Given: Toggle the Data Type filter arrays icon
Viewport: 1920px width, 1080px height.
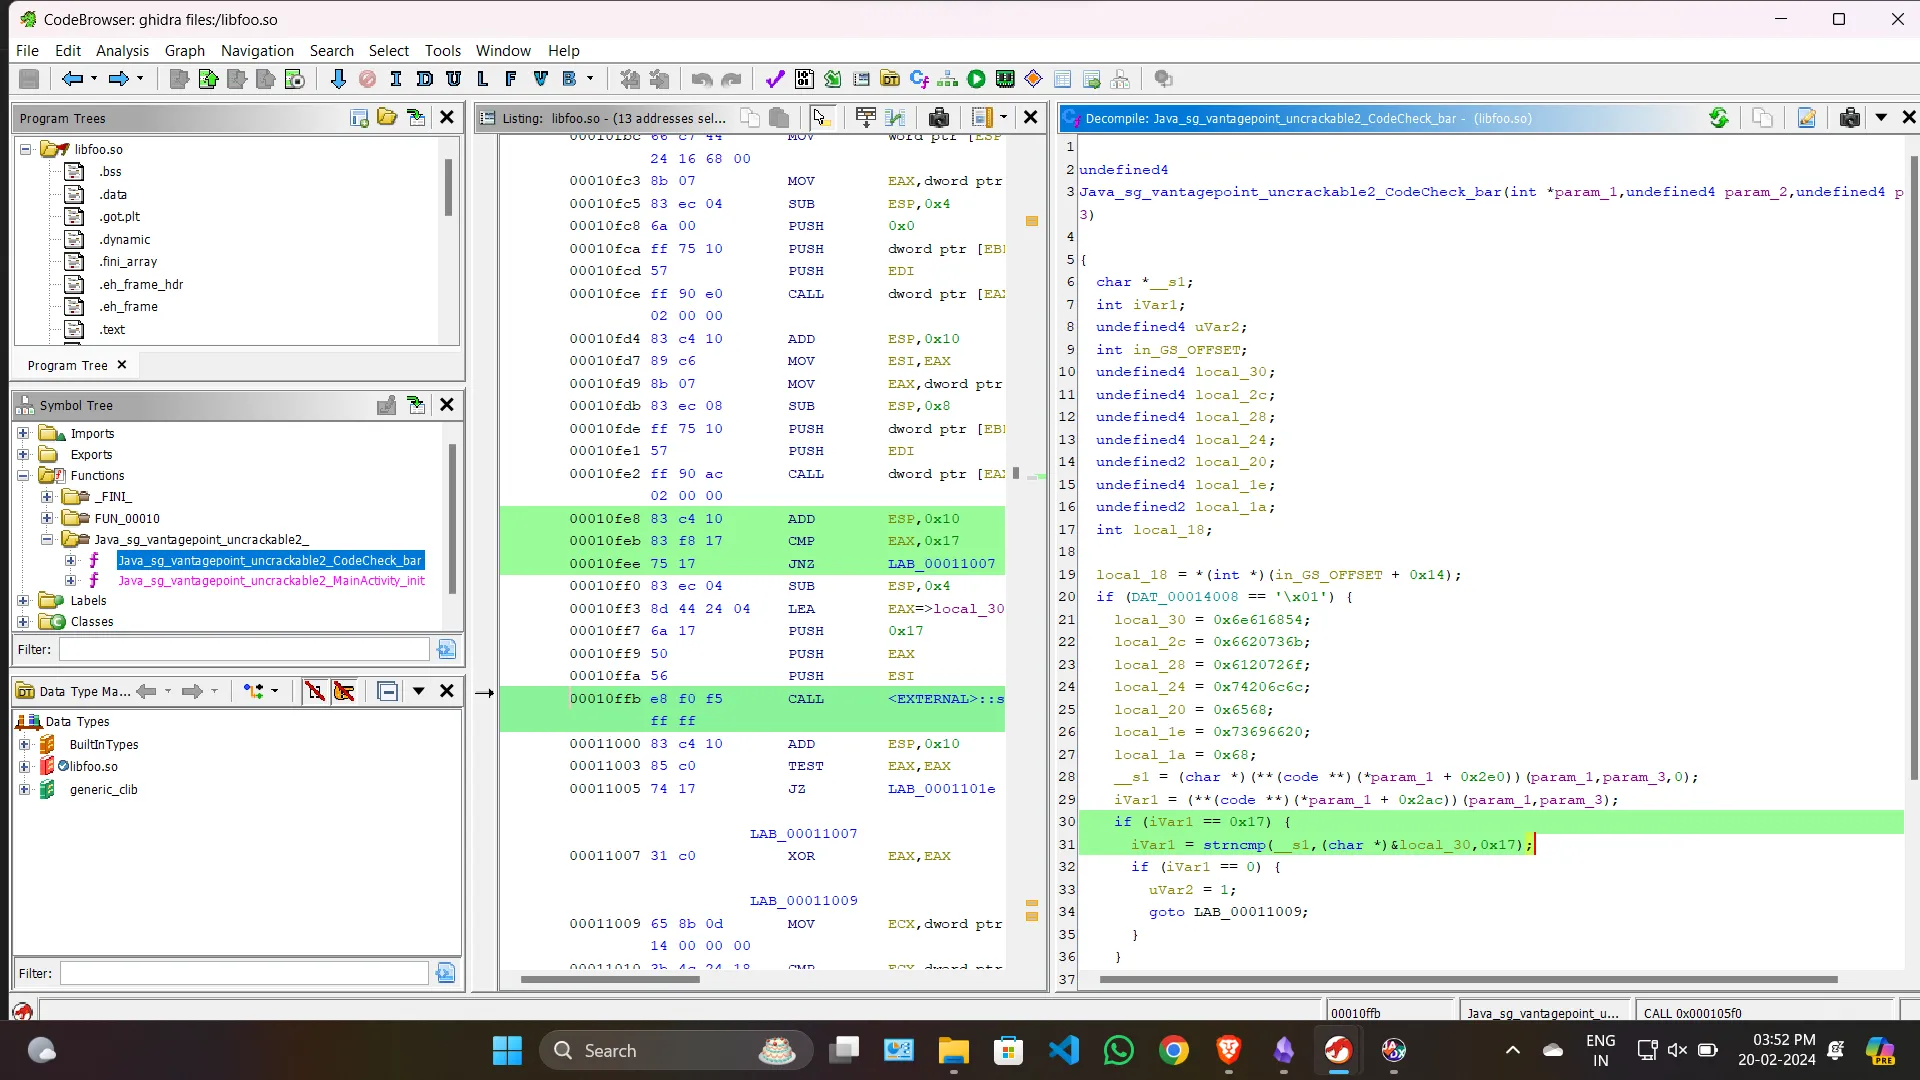Looking at the screenshot, I should click(x=315, y=691).
